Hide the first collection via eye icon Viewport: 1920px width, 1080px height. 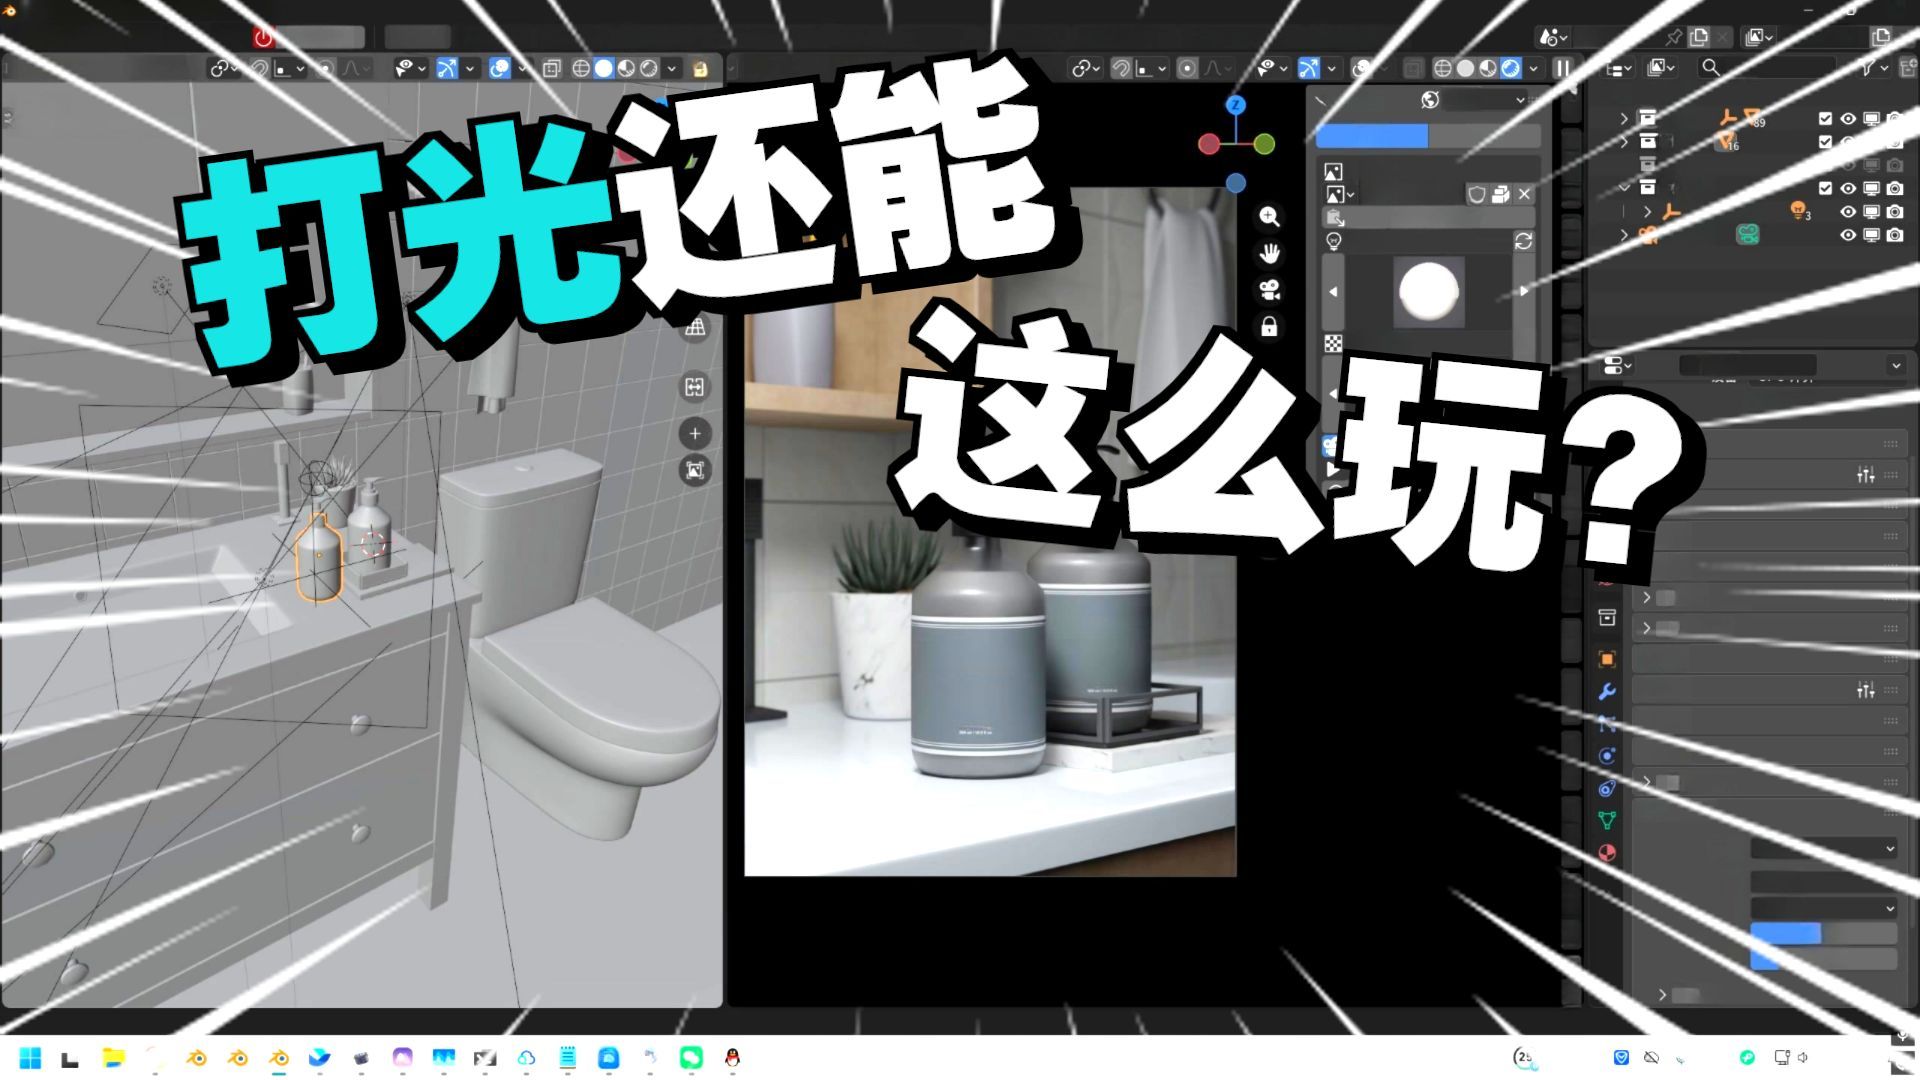(1848, 118)
